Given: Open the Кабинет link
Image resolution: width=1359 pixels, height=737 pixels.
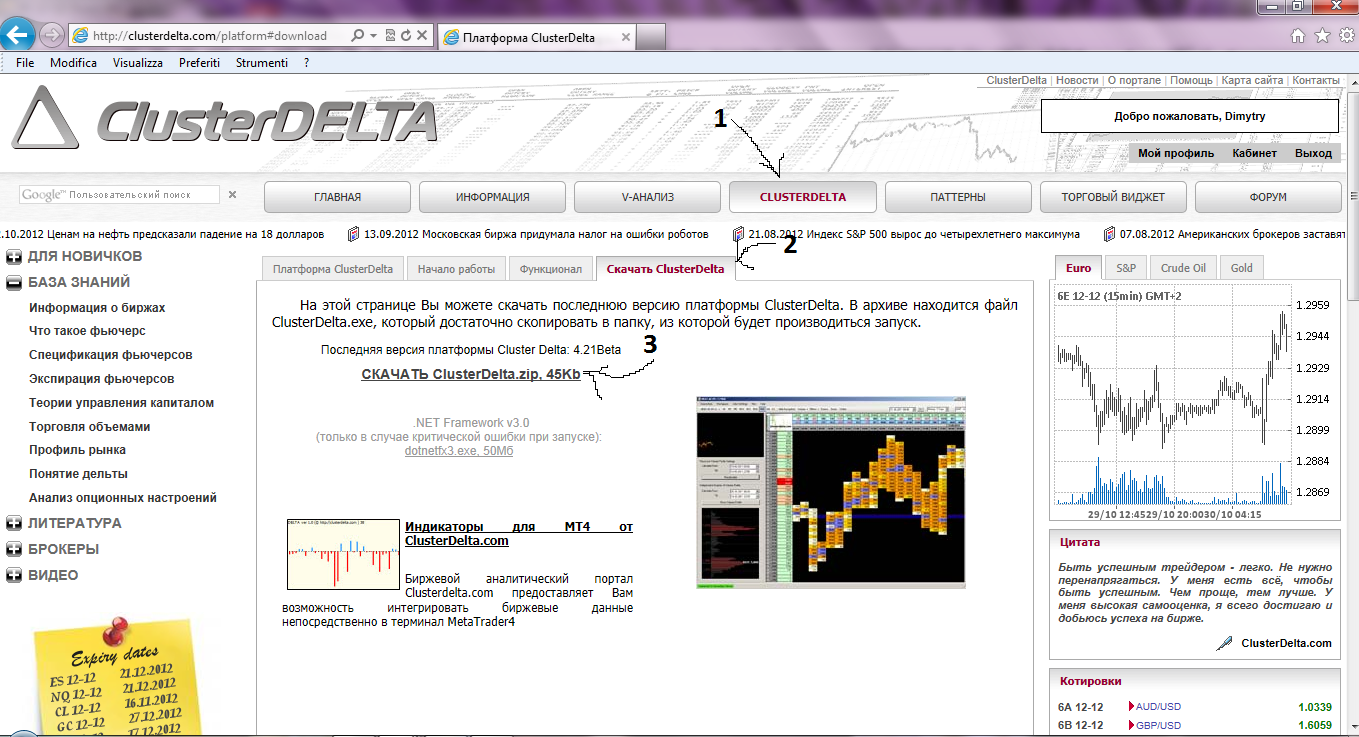Looking at the screenshot, I should click(1254, 153).
